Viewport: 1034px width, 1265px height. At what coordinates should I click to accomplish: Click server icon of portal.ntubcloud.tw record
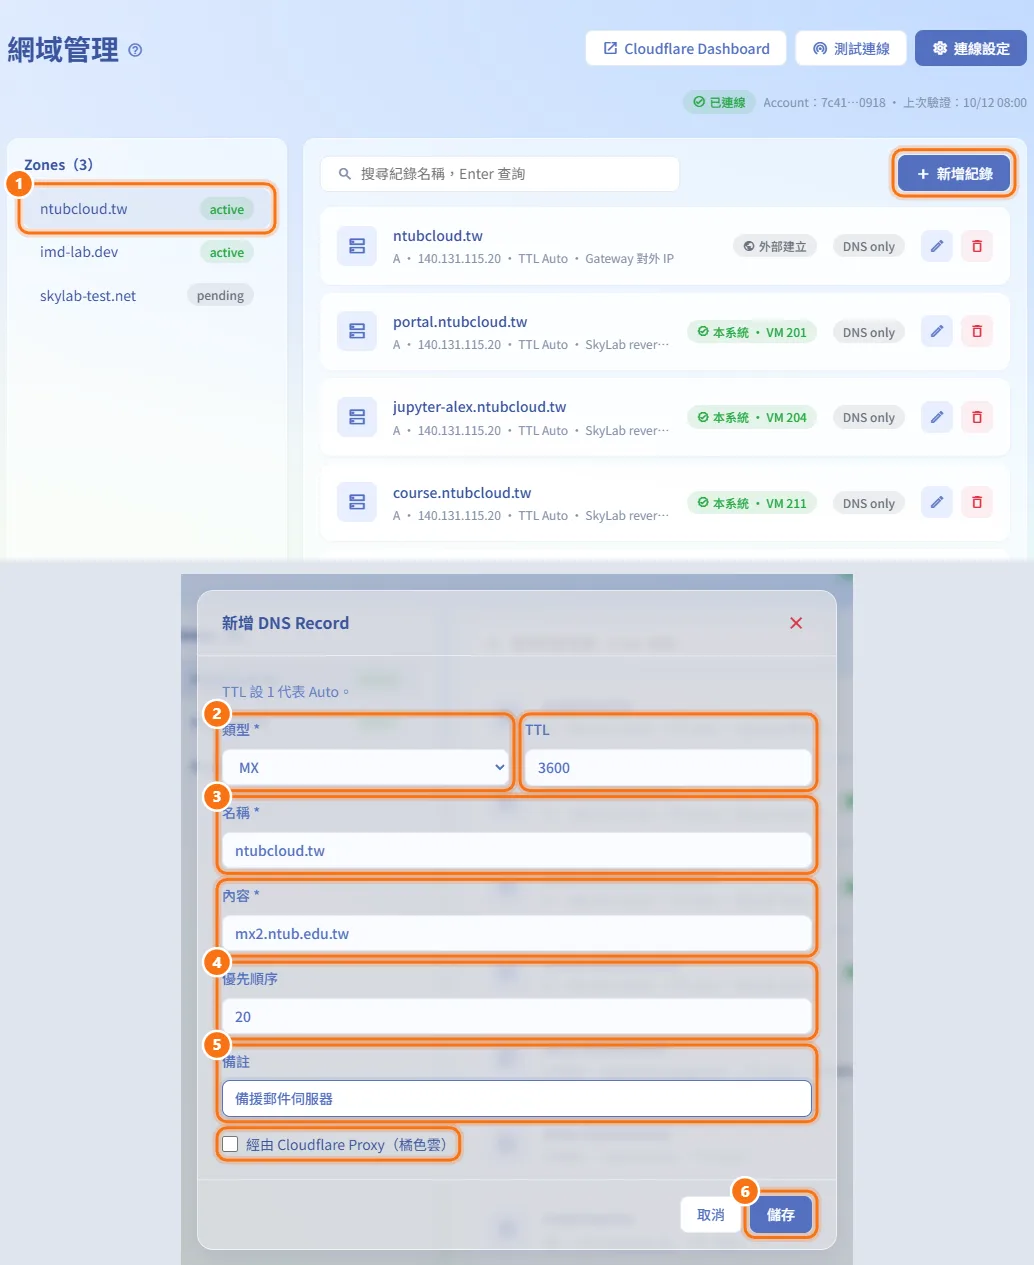click(x=357, y=331)
